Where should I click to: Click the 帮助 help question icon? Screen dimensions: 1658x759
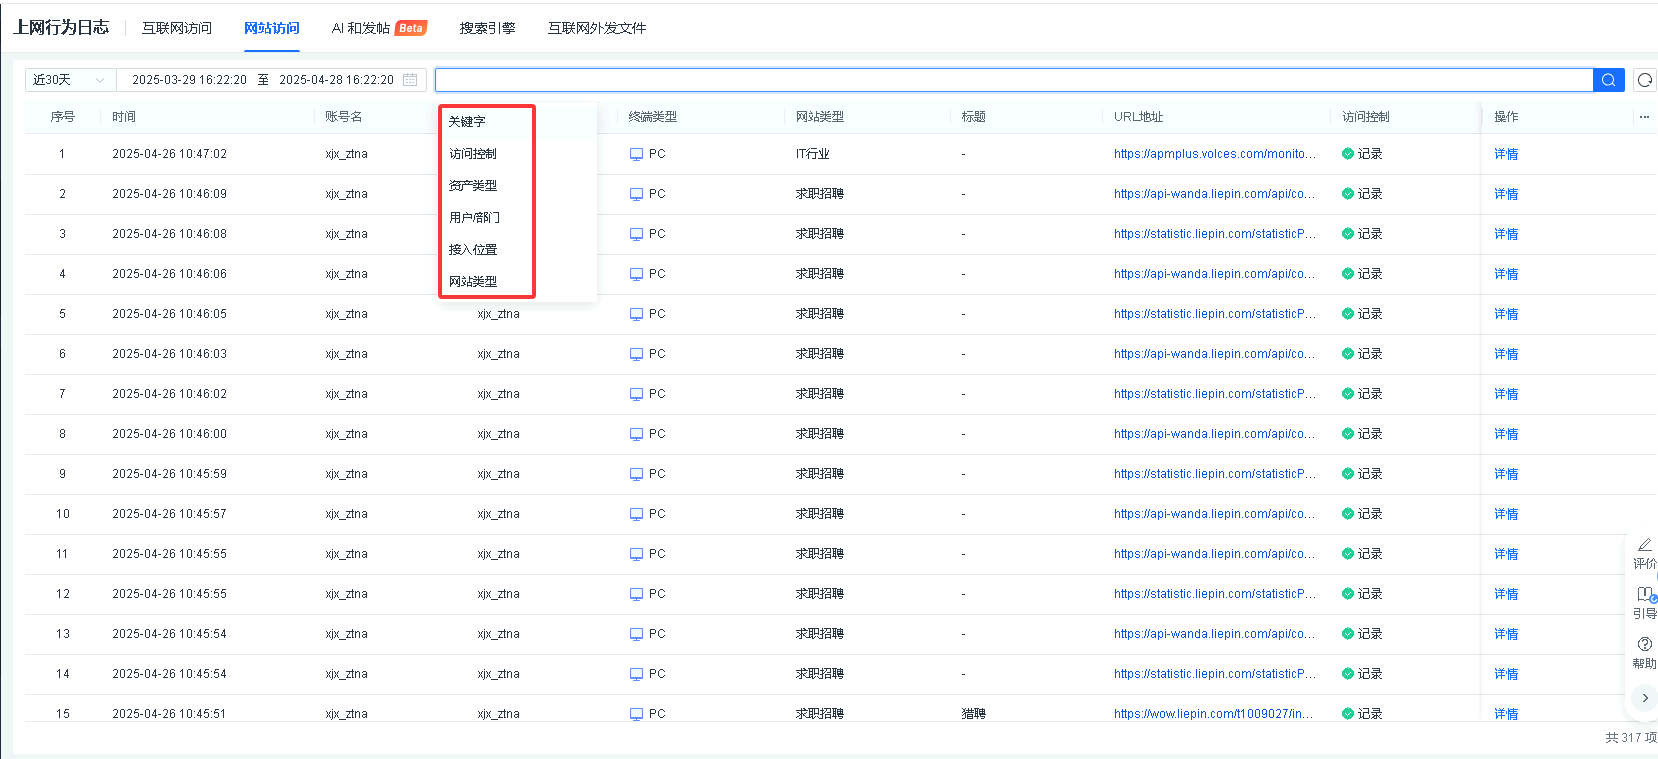1644,644
